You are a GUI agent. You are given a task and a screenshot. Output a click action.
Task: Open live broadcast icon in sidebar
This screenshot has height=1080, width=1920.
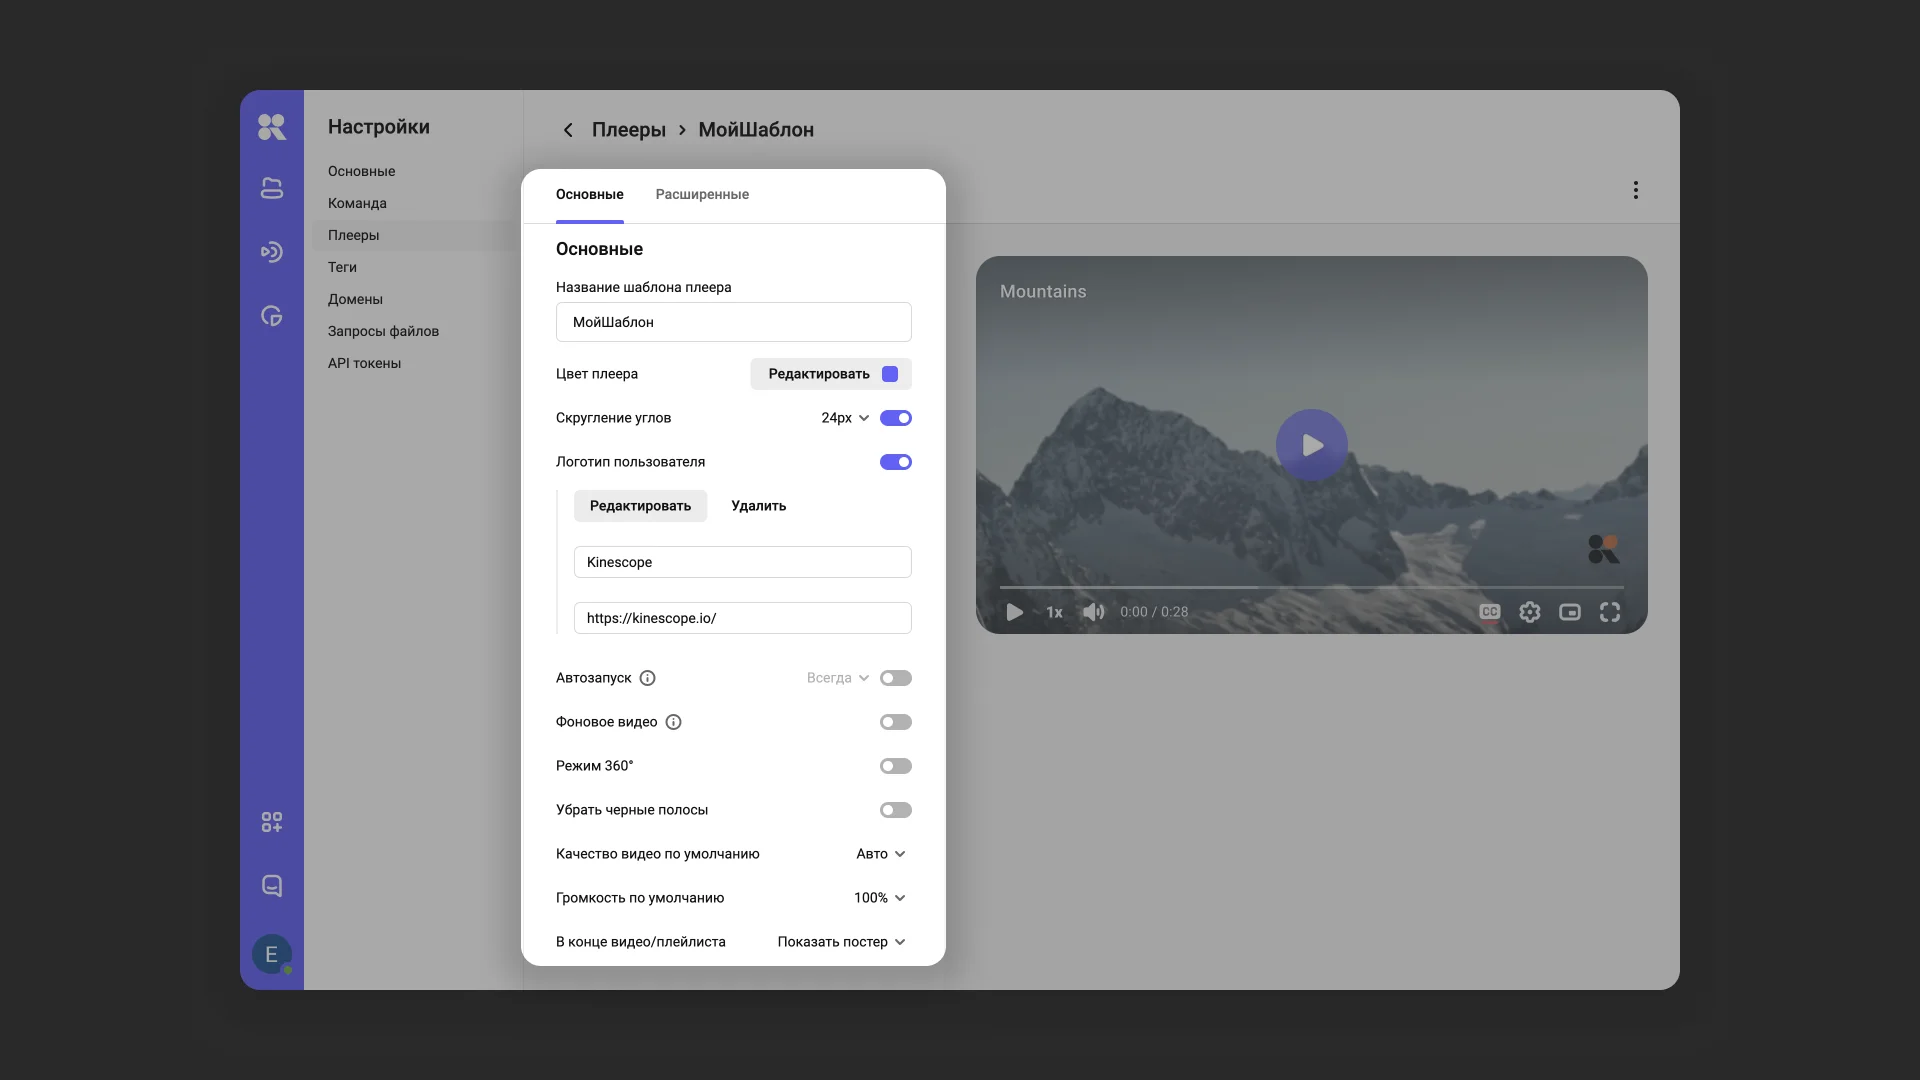(271, 252)
